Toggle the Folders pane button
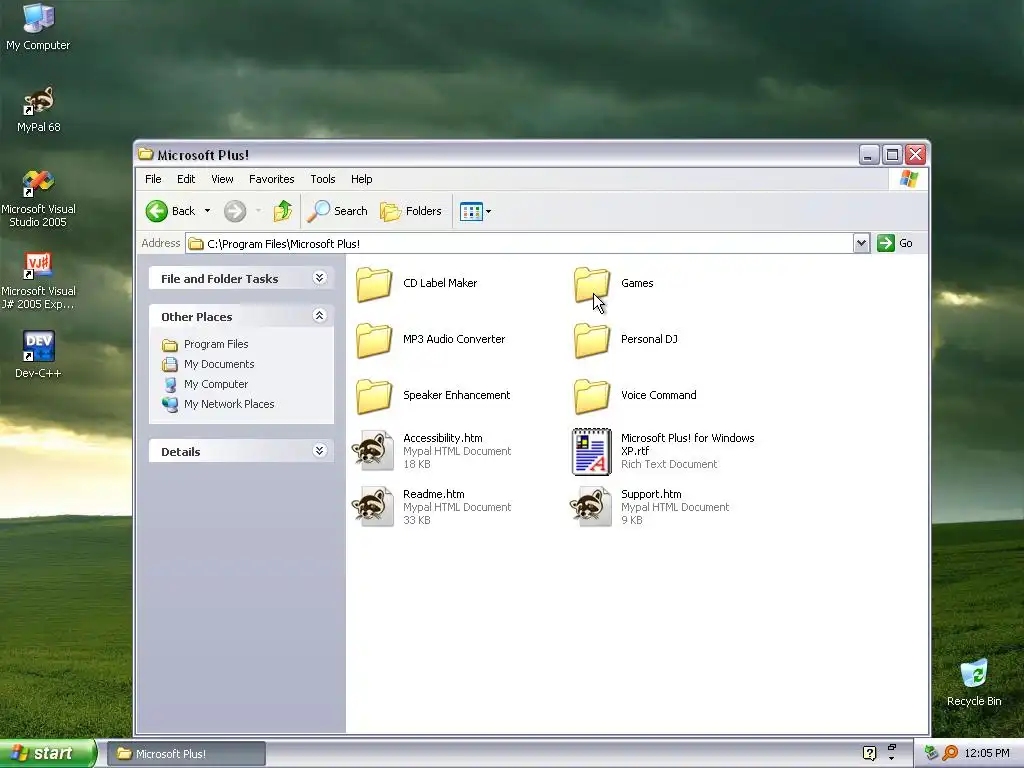 411,211
